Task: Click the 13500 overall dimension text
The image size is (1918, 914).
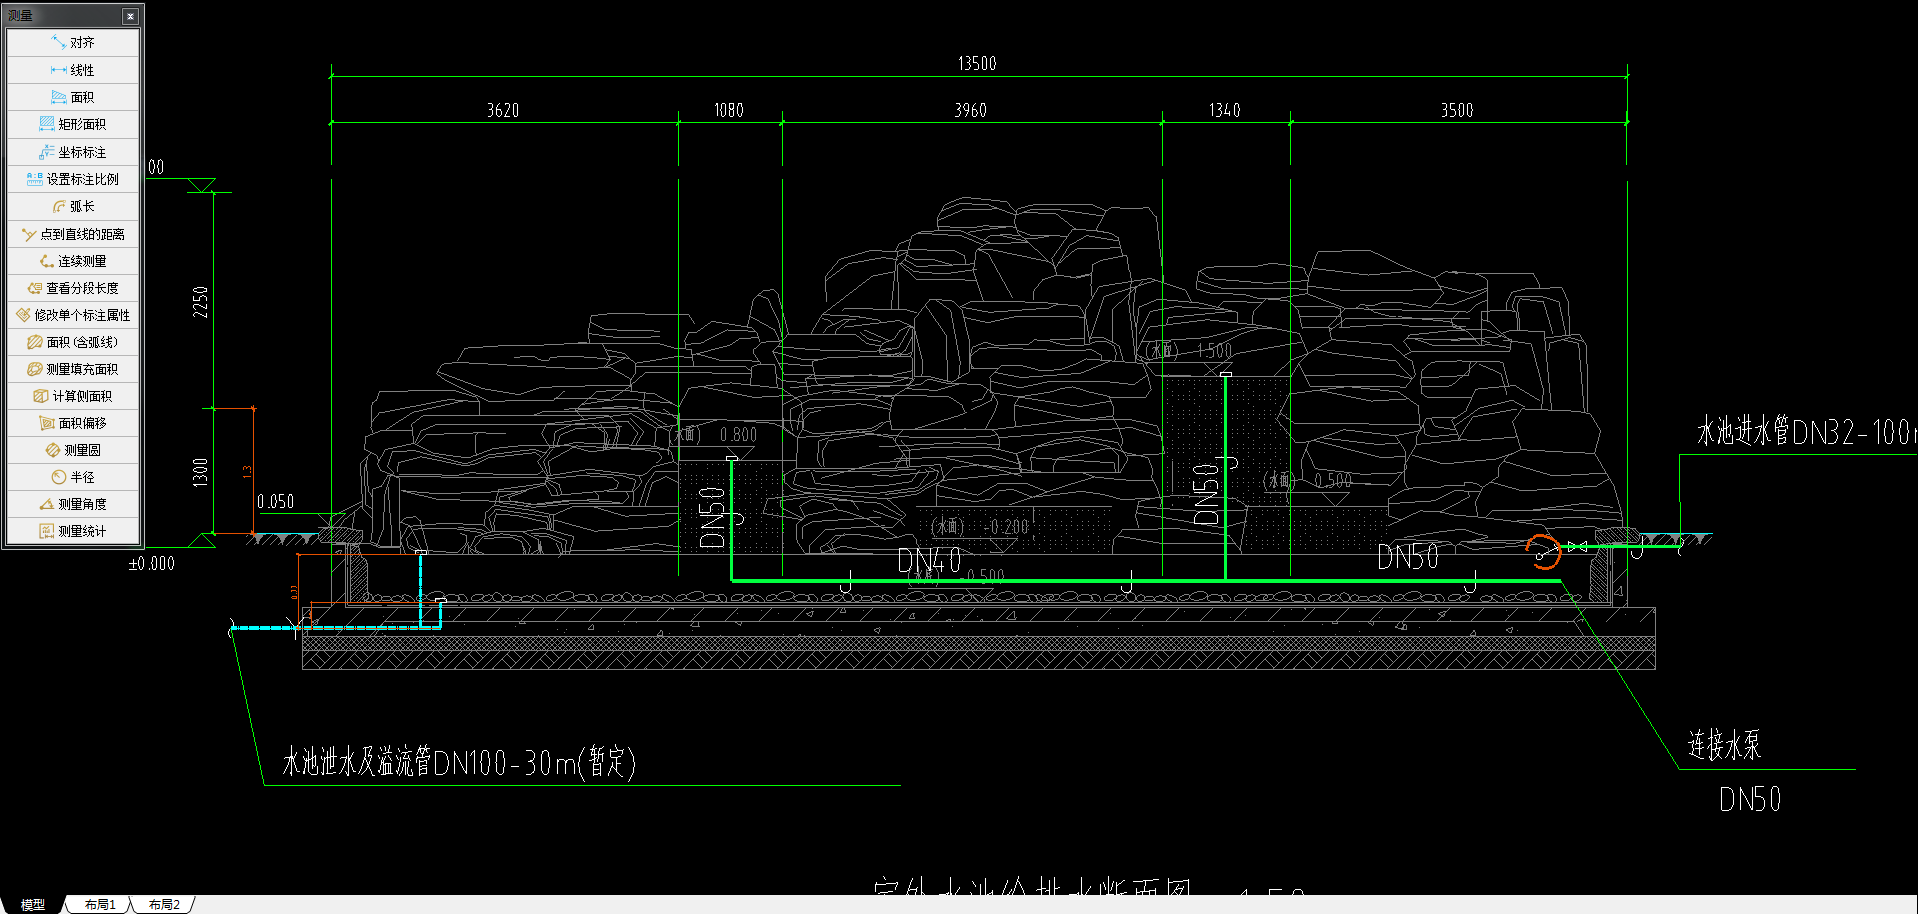Action: coord(977,64)
